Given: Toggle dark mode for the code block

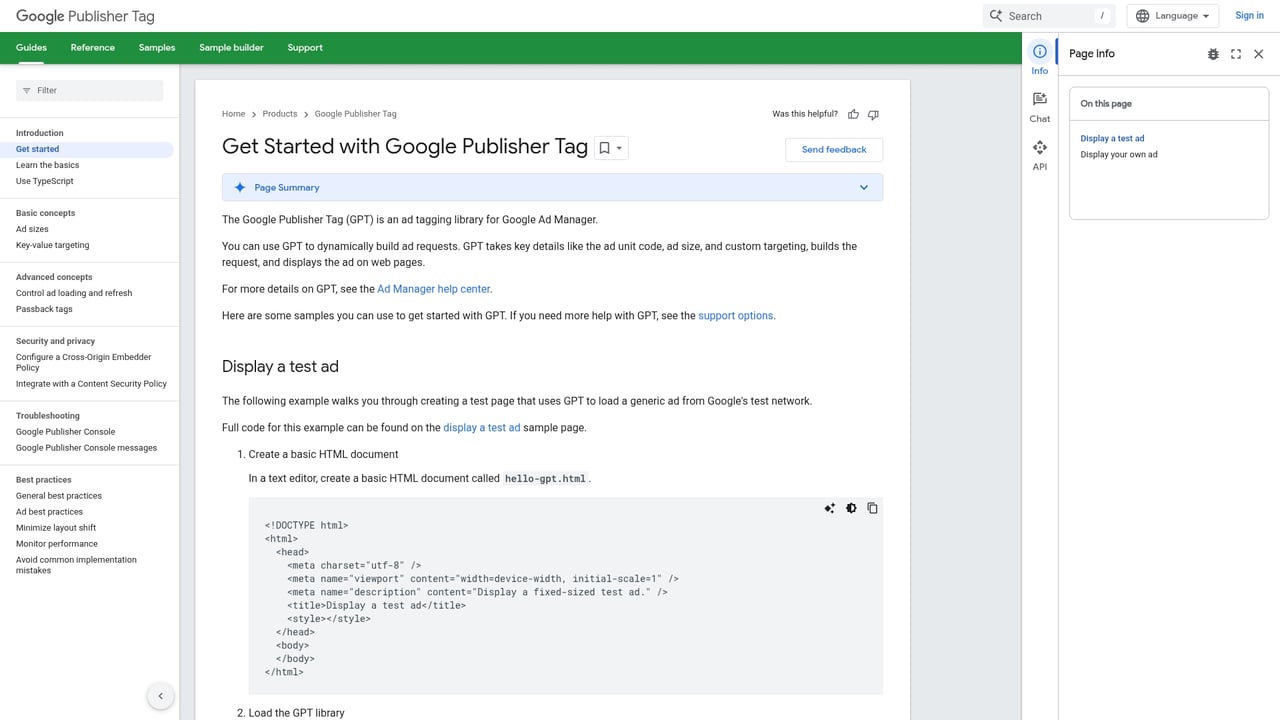Looking at the screenshot, I should (x=851, y=508).
